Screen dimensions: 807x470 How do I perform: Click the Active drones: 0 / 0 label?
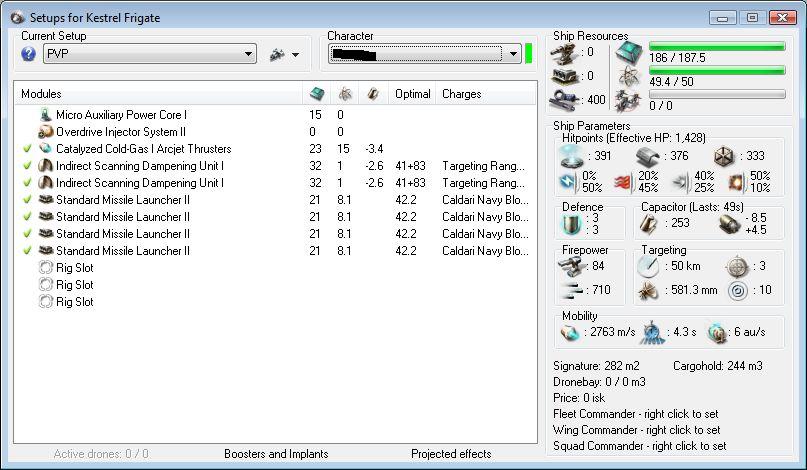click(x=101, y=454)
